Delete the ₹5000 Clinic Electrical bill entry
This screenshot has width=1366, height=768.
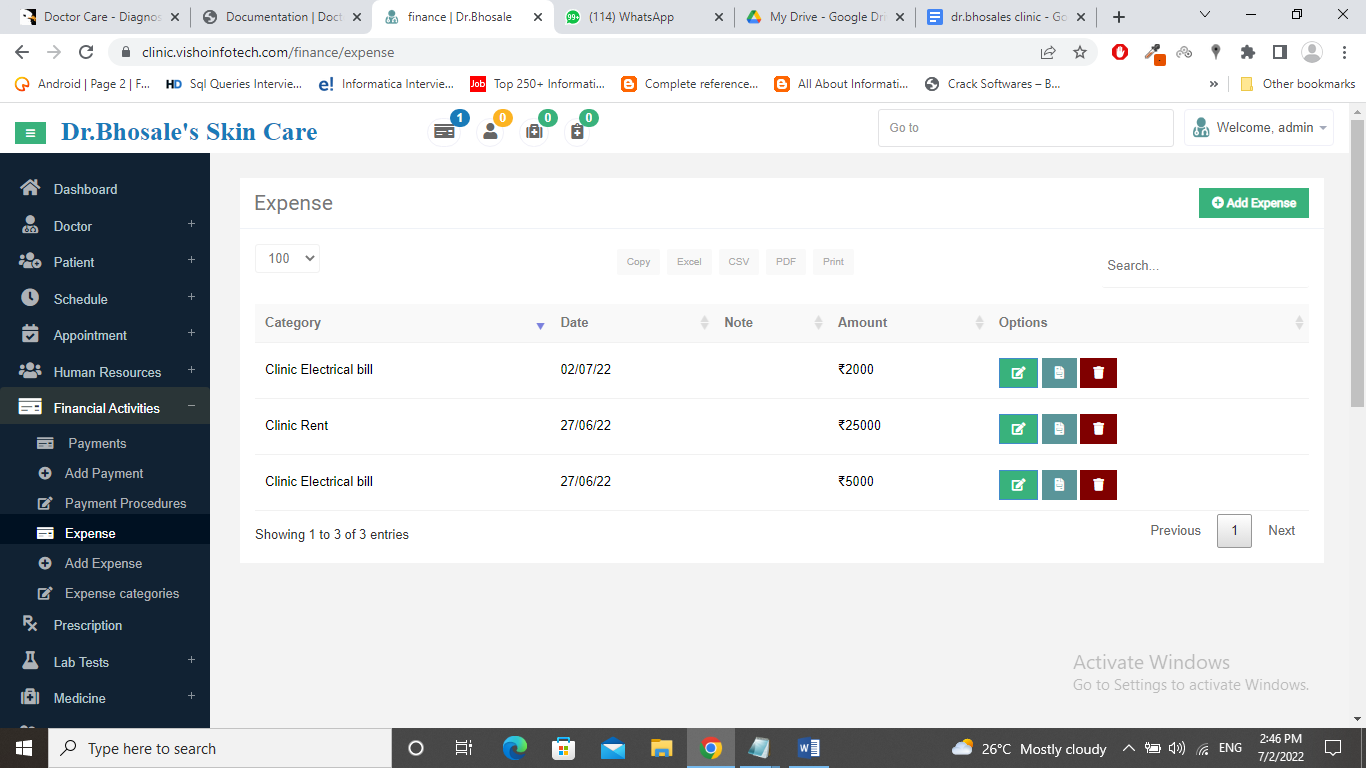1098,485
